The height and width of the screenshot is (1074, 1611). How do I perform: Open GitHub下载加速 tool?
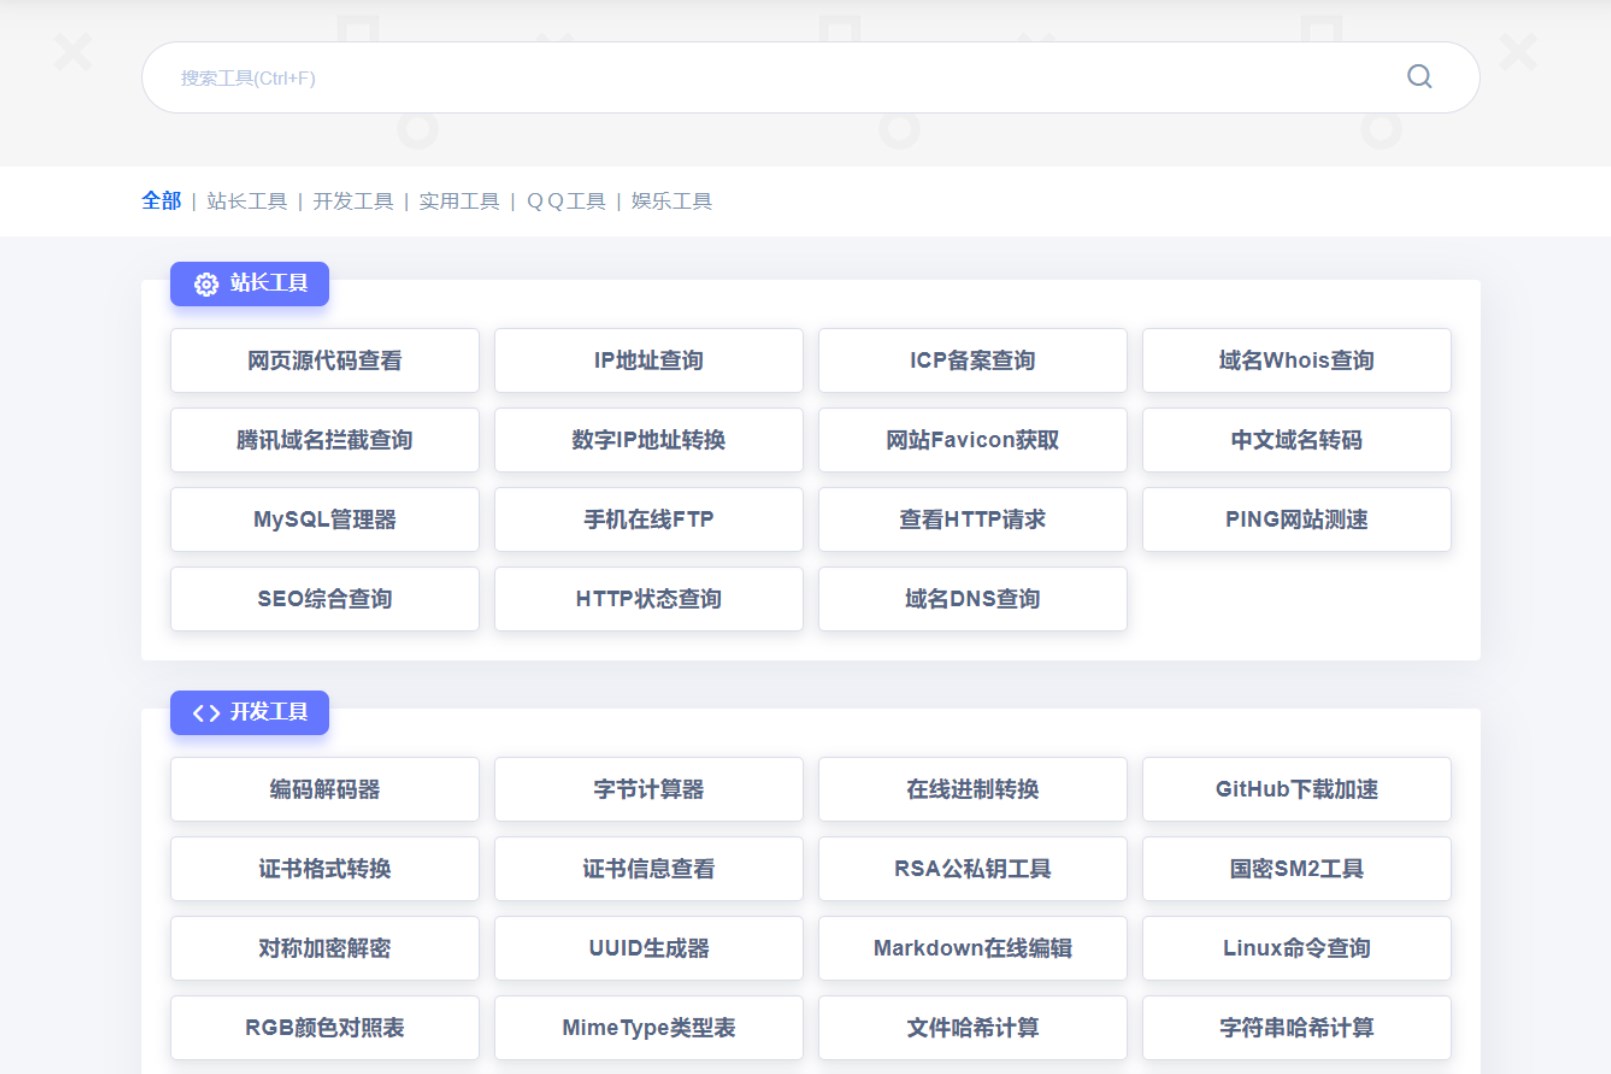point(1297,790)
